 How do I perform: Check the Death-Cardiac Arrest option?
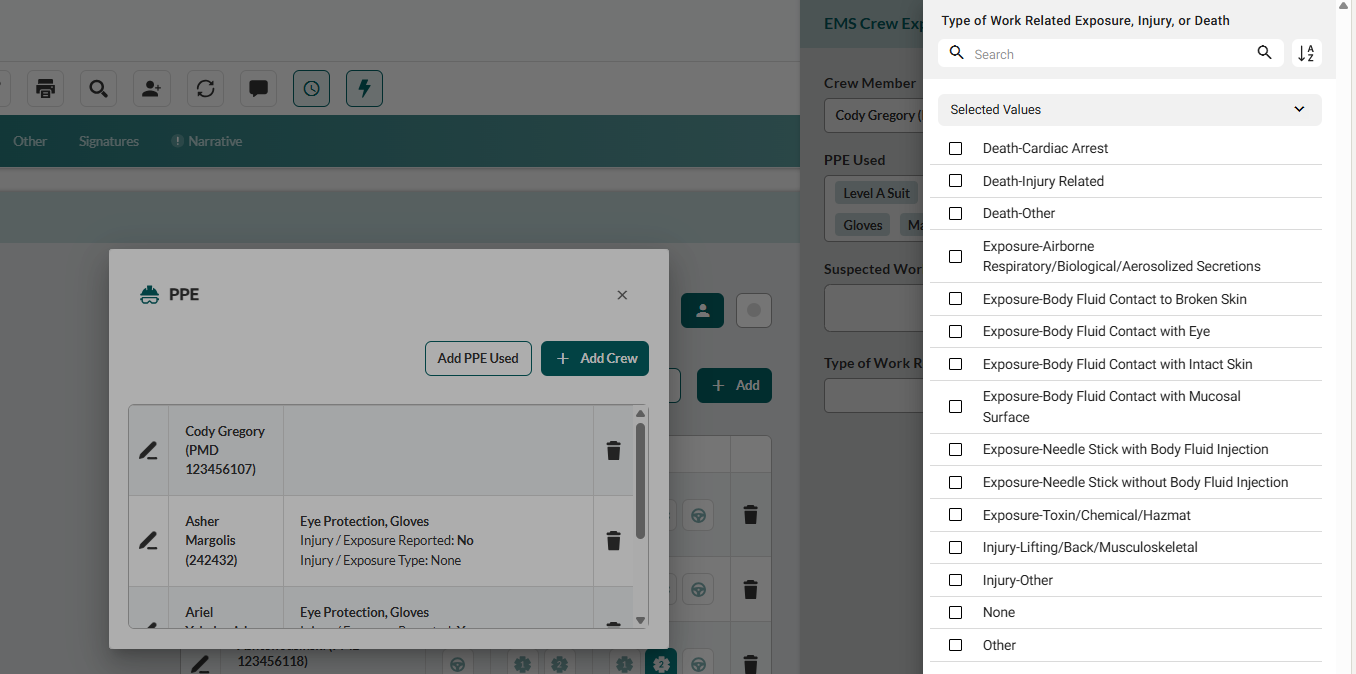click(955, 148)
